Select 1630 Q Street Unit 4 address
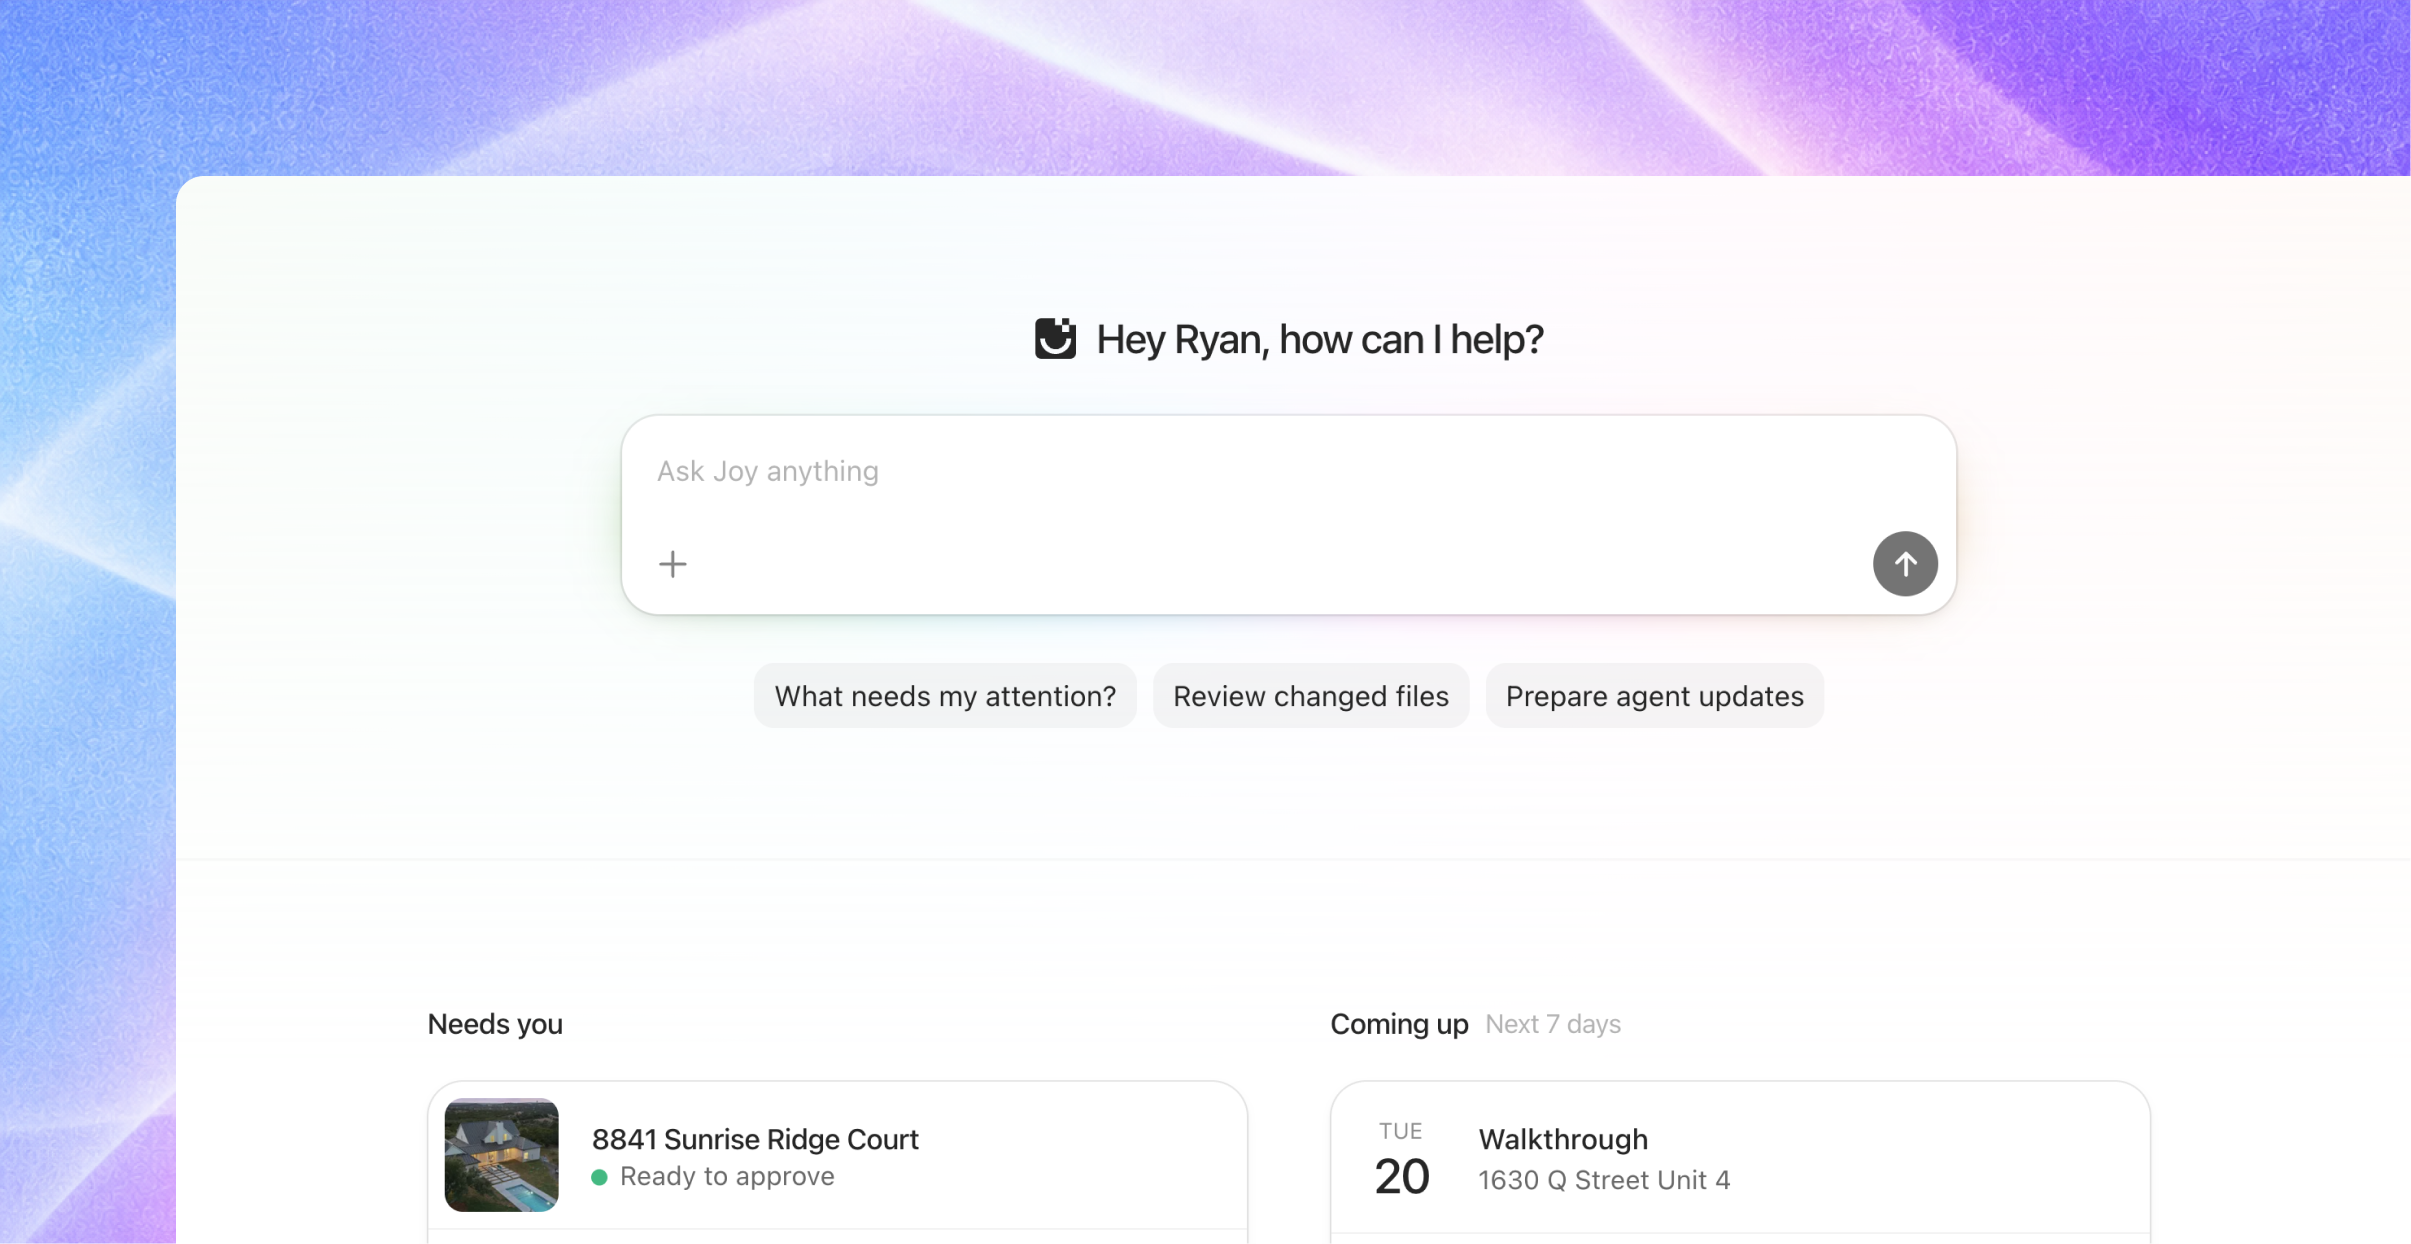This screenshot has height=1244, width=2411. point(1604,1180)
